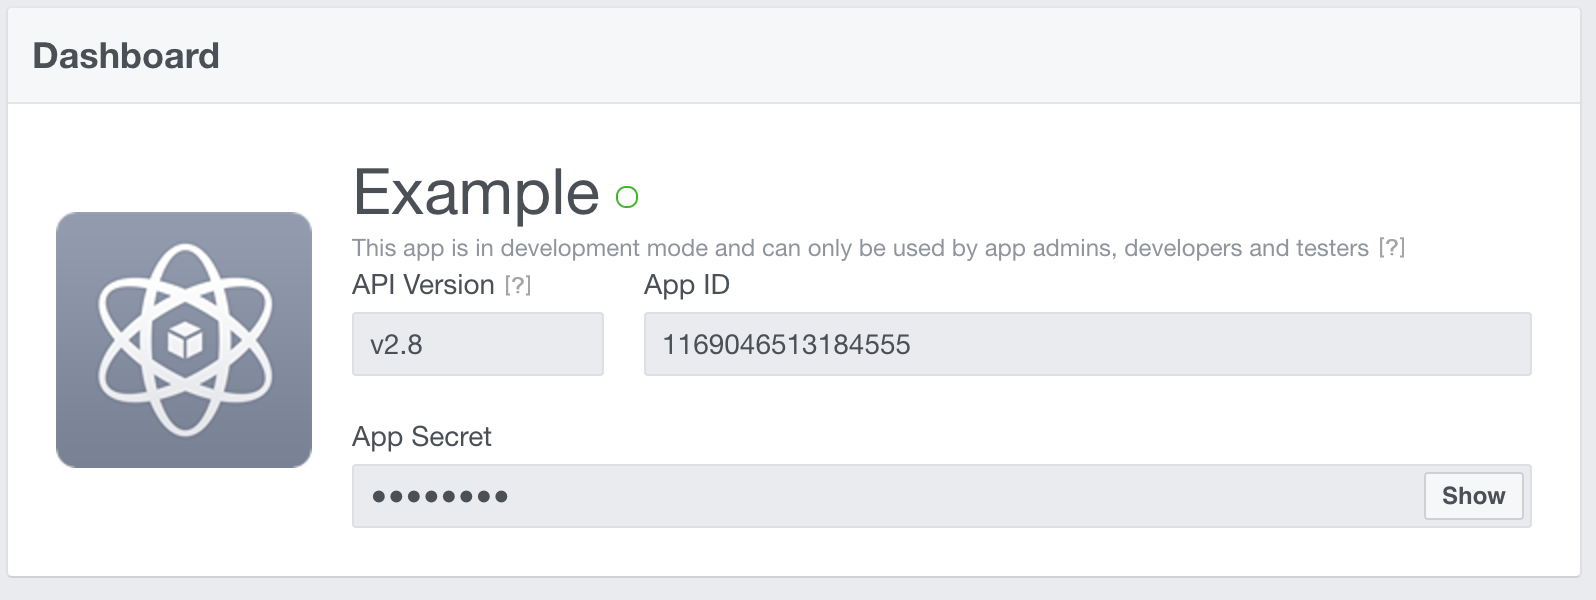Click the Example app atom icon
1596x600 pixels.
point(183,338)
